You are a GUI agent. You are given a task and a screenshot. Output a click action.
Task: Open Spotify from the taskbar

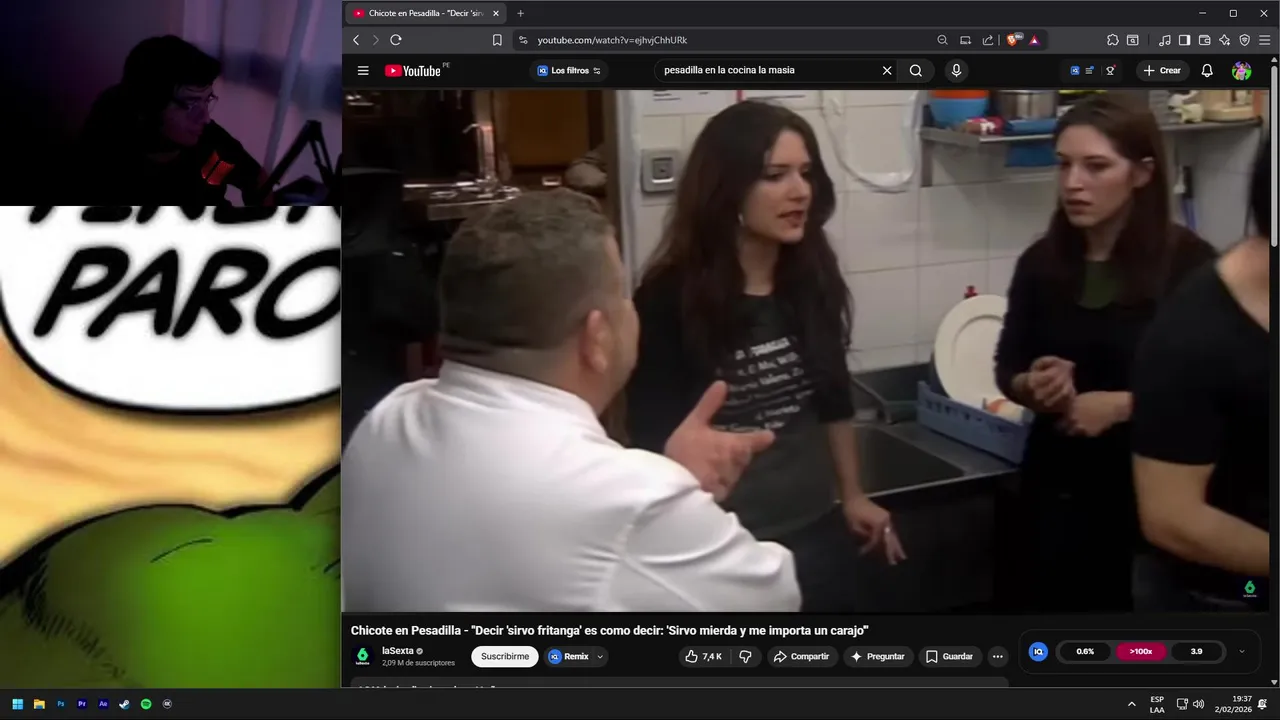tap(146, 704)
